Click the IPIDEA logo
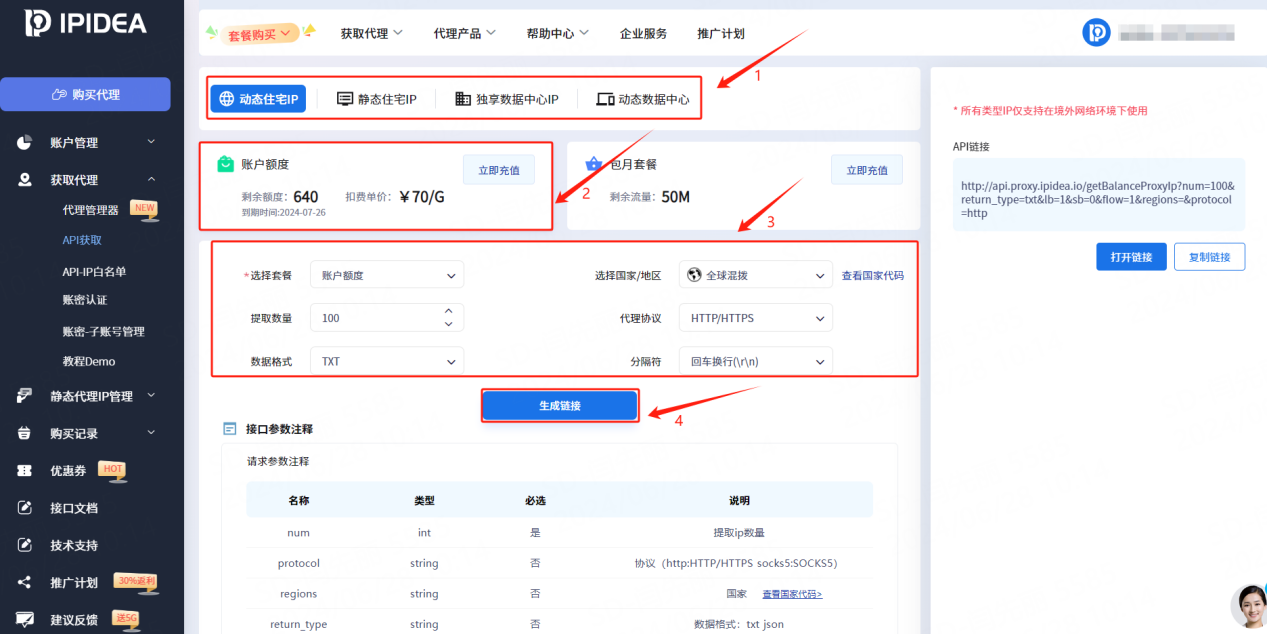Screen dimensions: 1267x634 (85, 22)
